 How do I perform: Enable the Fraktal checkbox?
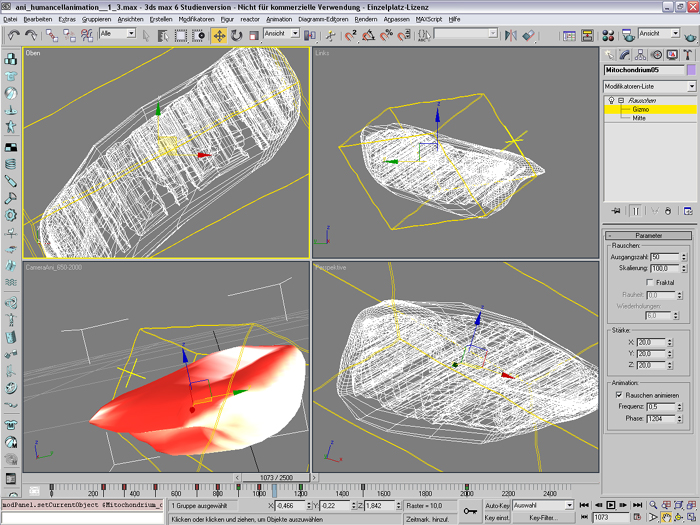[651, 283]
